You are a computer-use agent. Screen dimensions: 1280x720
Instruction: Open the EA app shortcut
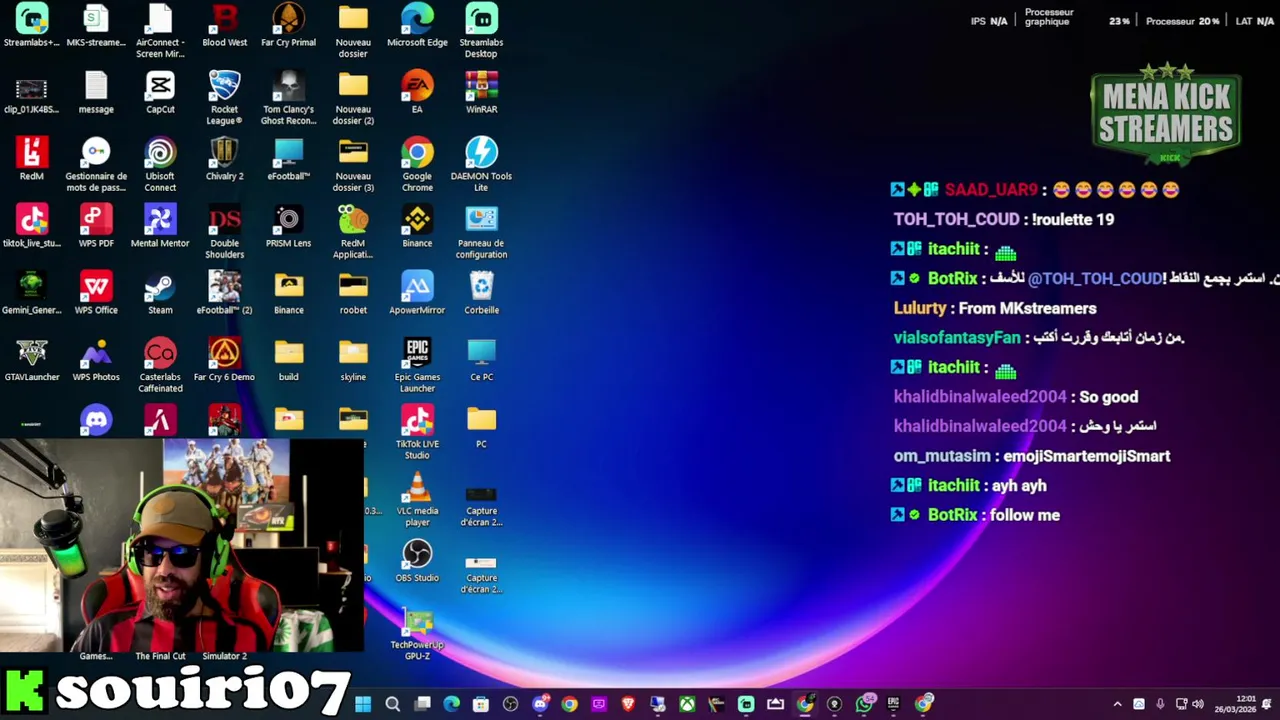[x=417, y=93]
